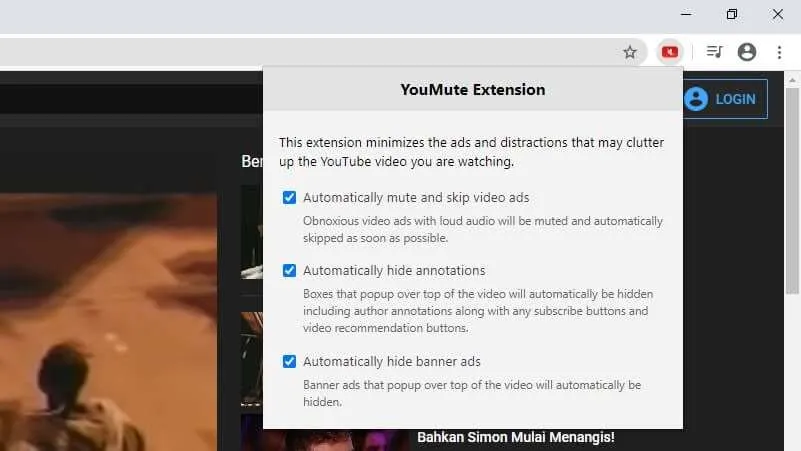
Task: Click the 'Automatically mute and skip video ads' label
Action: click(416, 198)
